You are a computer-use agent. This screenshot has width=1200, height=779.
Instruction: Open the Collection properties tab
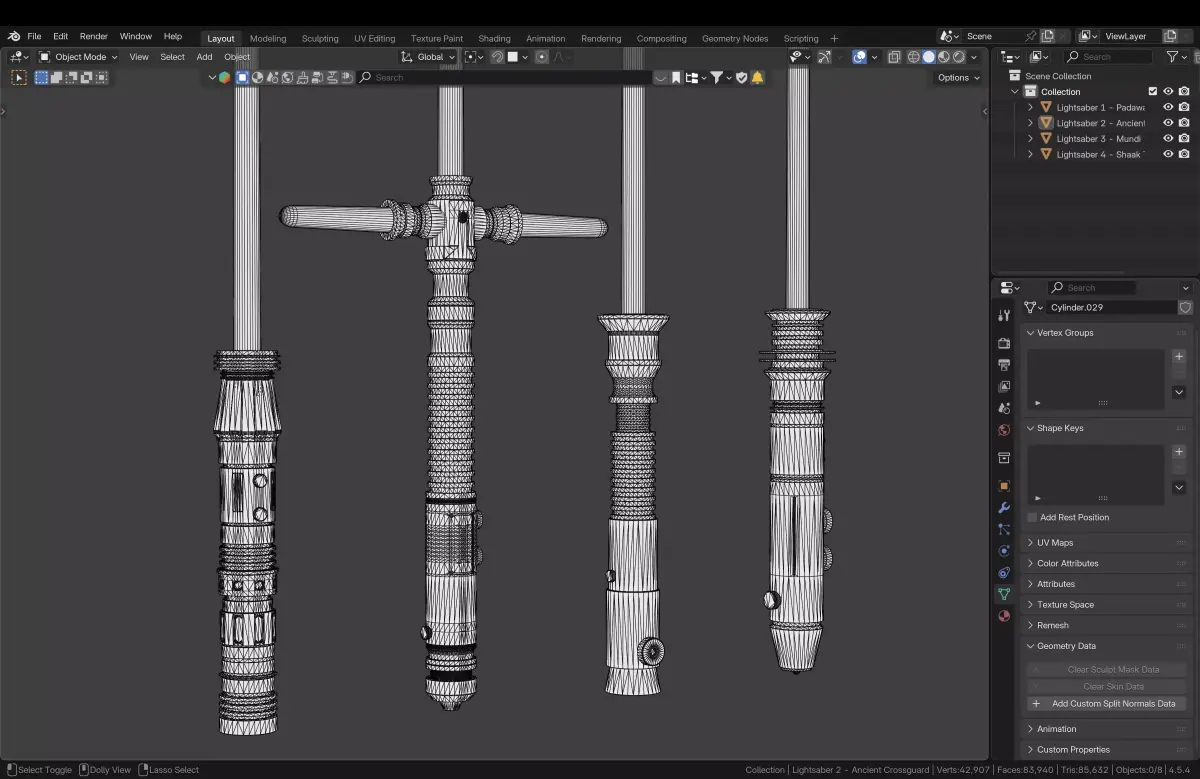tap(1004, 458)
